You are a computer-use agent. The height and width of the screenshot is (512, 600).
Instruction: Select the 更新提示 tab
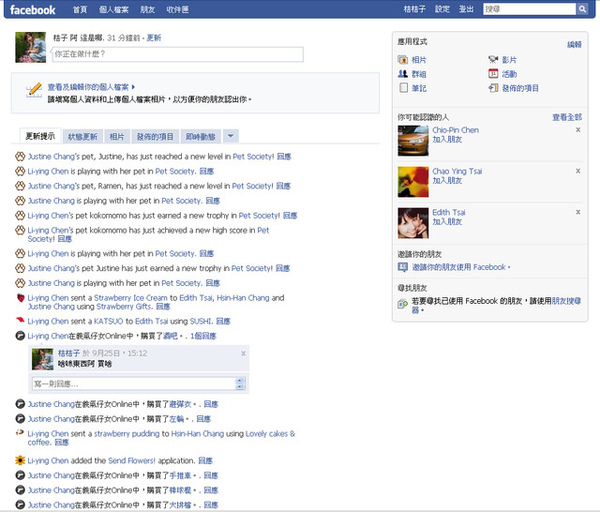(40, 136)
